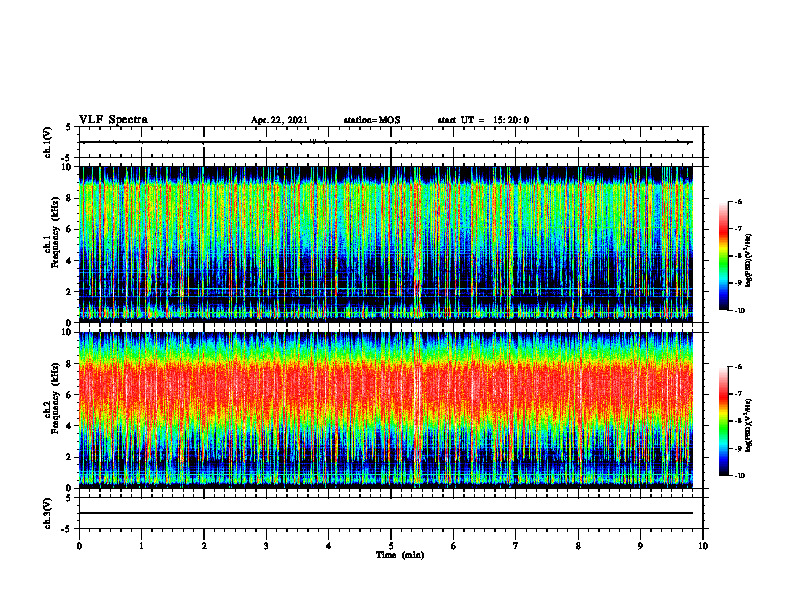Click time axis tick label "1"
792x612 pixels.
[141, 546]
